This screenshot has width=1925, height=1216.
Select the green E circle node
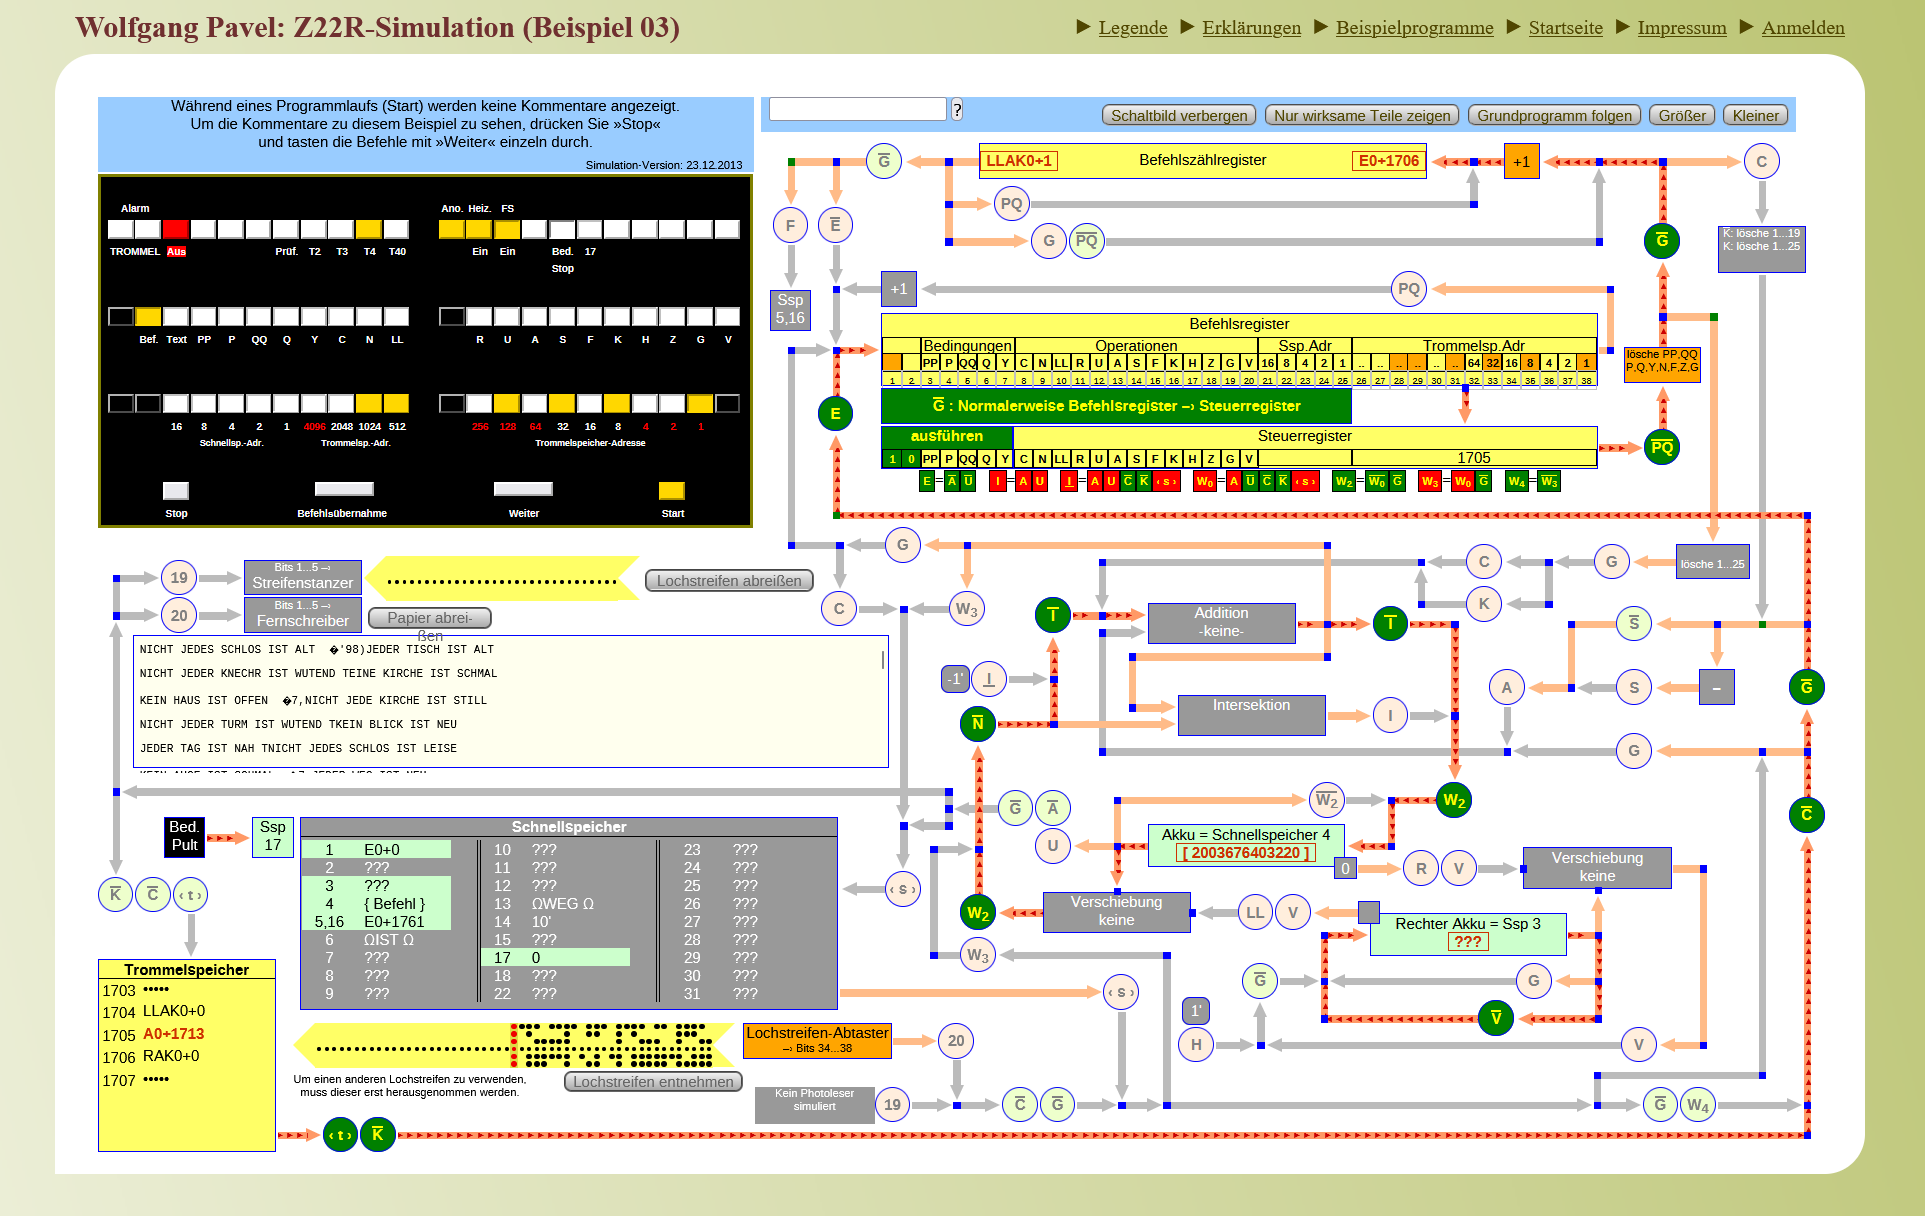[x=835, y=413]
